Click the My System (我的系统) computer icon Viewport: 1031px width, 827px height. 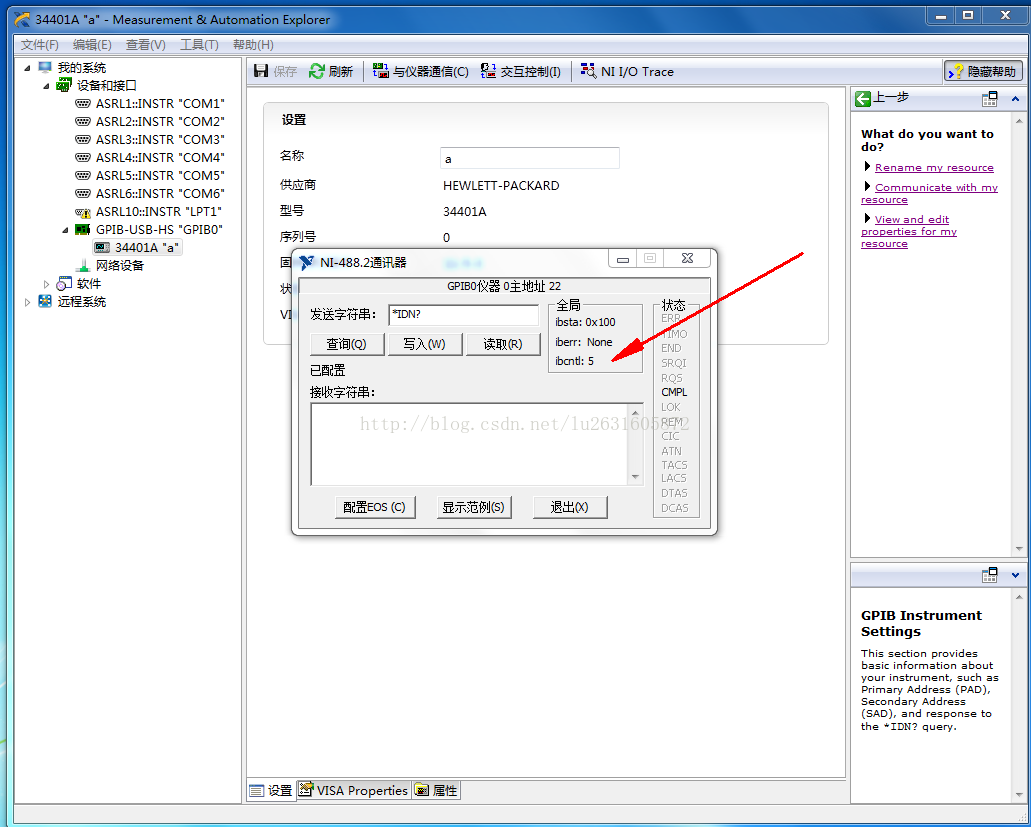[x=45, y=67]
